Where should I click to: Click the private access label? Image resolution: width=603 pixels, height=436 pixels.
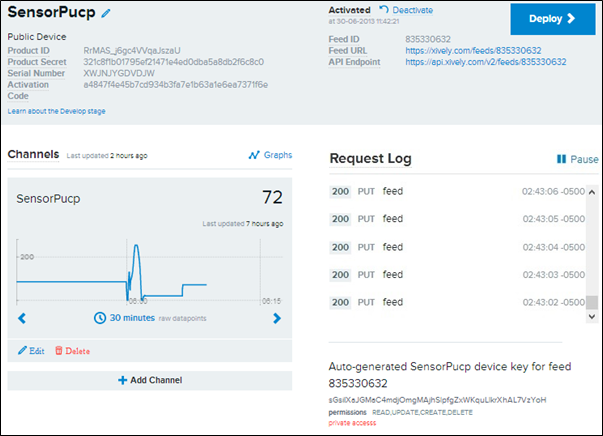[352, 423]
